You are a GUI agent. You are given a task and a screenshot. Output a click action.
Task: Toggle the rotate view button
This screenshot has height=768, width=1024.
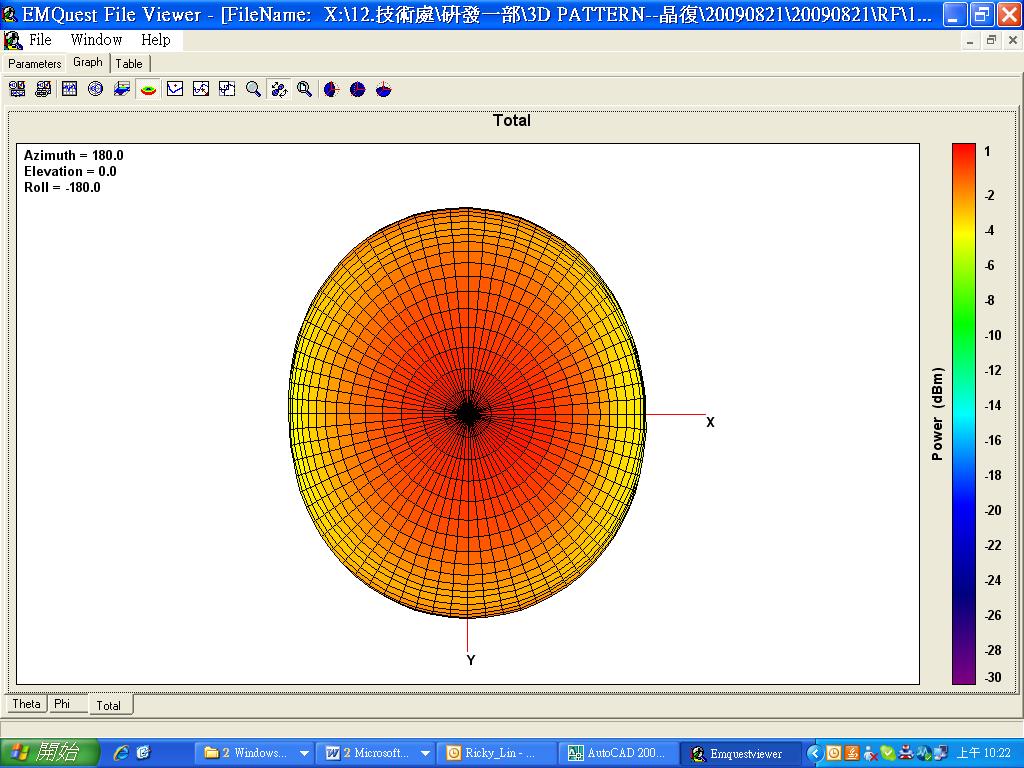pyautogui.click(x=279, y=89)
